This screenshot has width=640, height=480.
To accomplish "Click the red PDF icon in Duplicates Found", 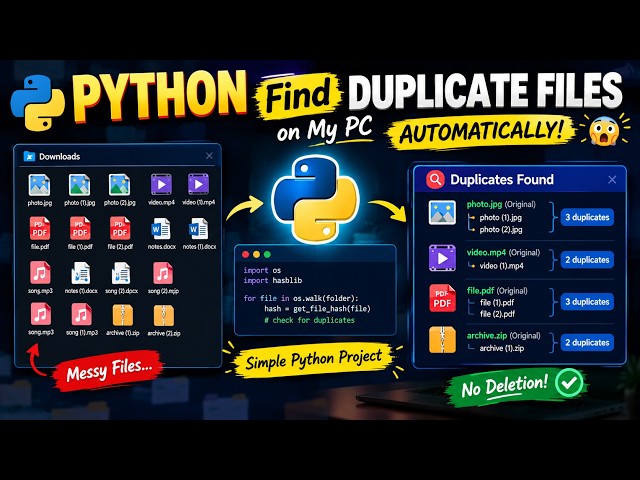I will [x=442, y=298].
